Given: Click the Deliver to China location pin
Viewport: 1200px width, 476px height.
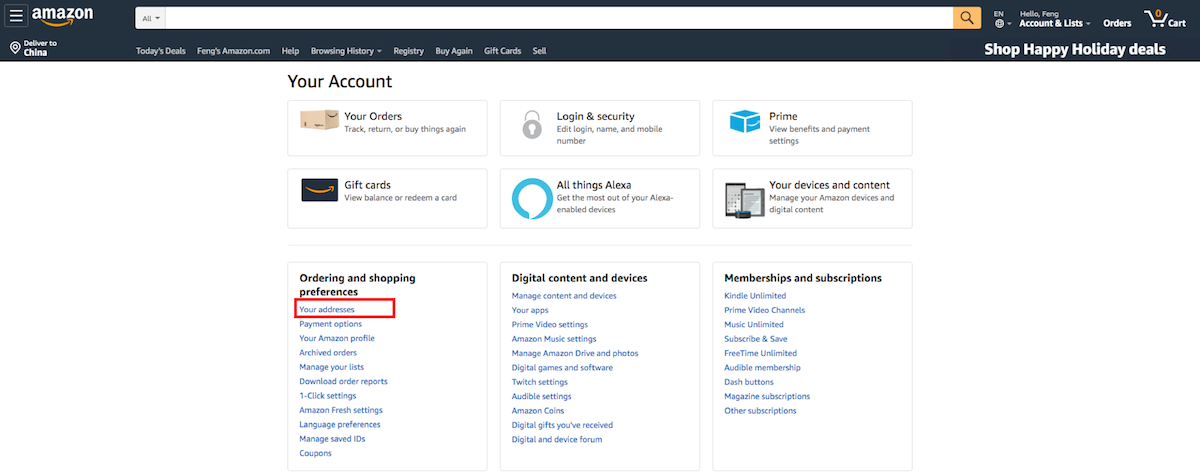Looking at the screenshot, I should 15,48.
